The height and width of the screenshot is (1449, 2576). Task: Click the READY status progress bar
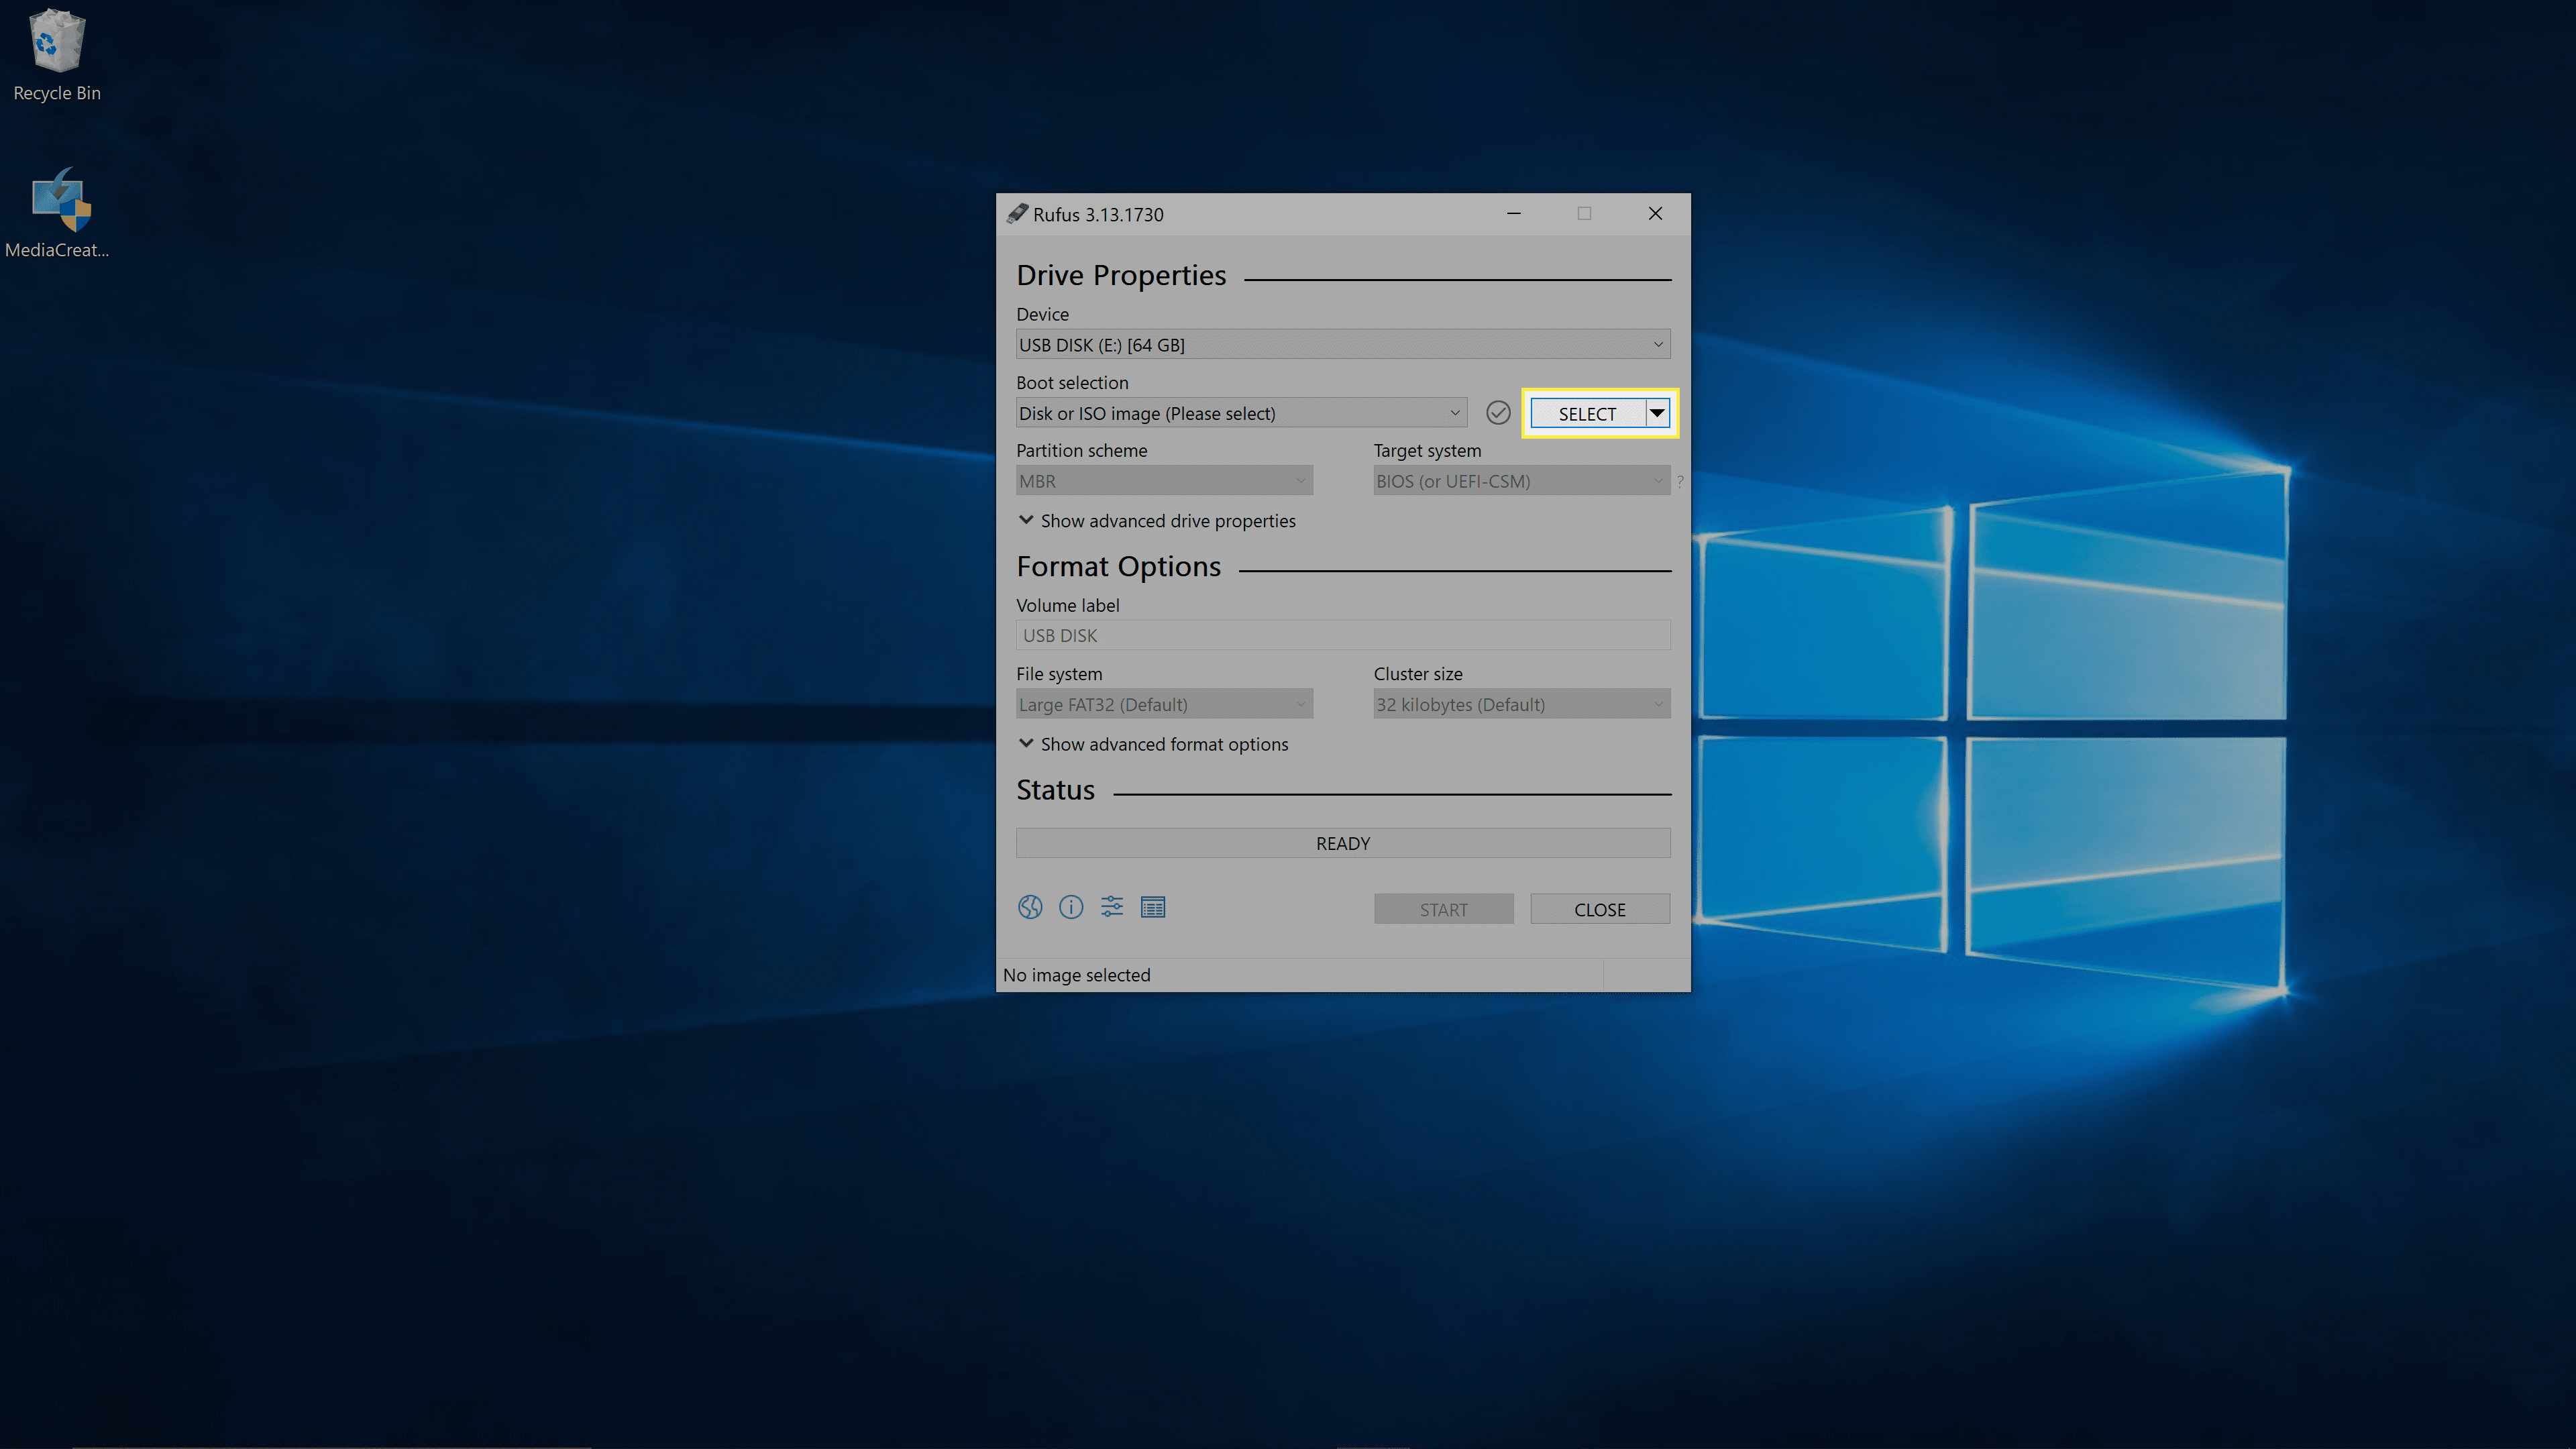[x=1343, y=843]
